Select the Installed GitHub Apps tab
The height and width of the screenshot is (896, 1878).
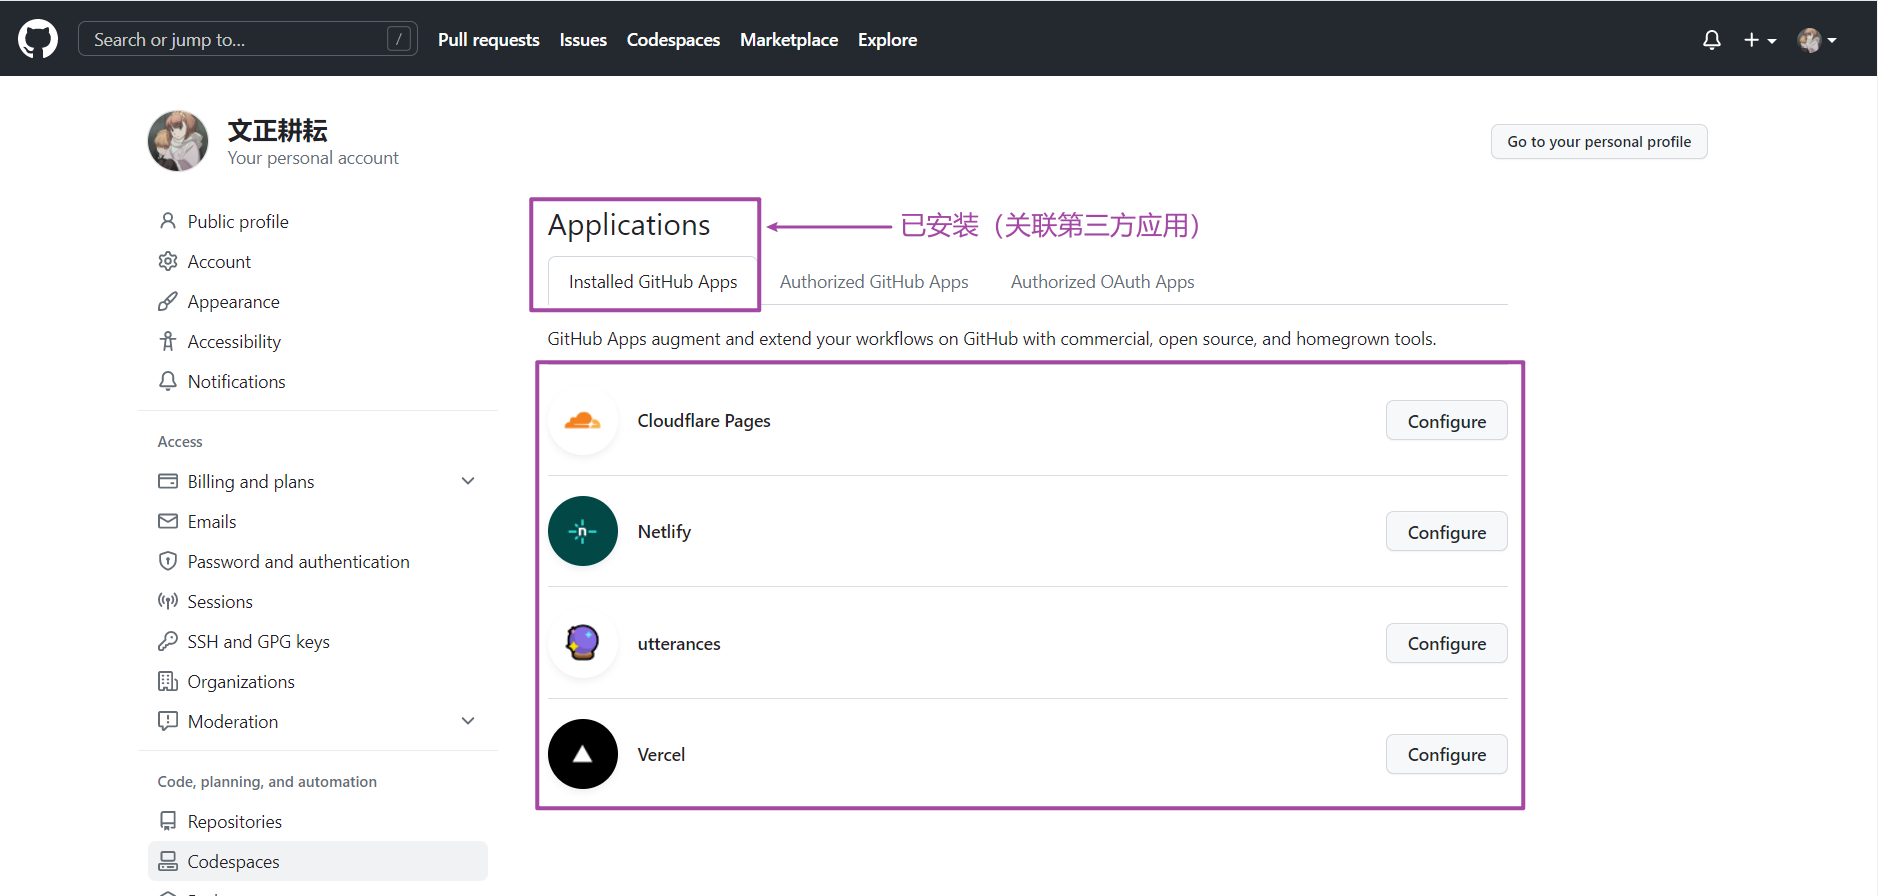[x=652, y=282]
